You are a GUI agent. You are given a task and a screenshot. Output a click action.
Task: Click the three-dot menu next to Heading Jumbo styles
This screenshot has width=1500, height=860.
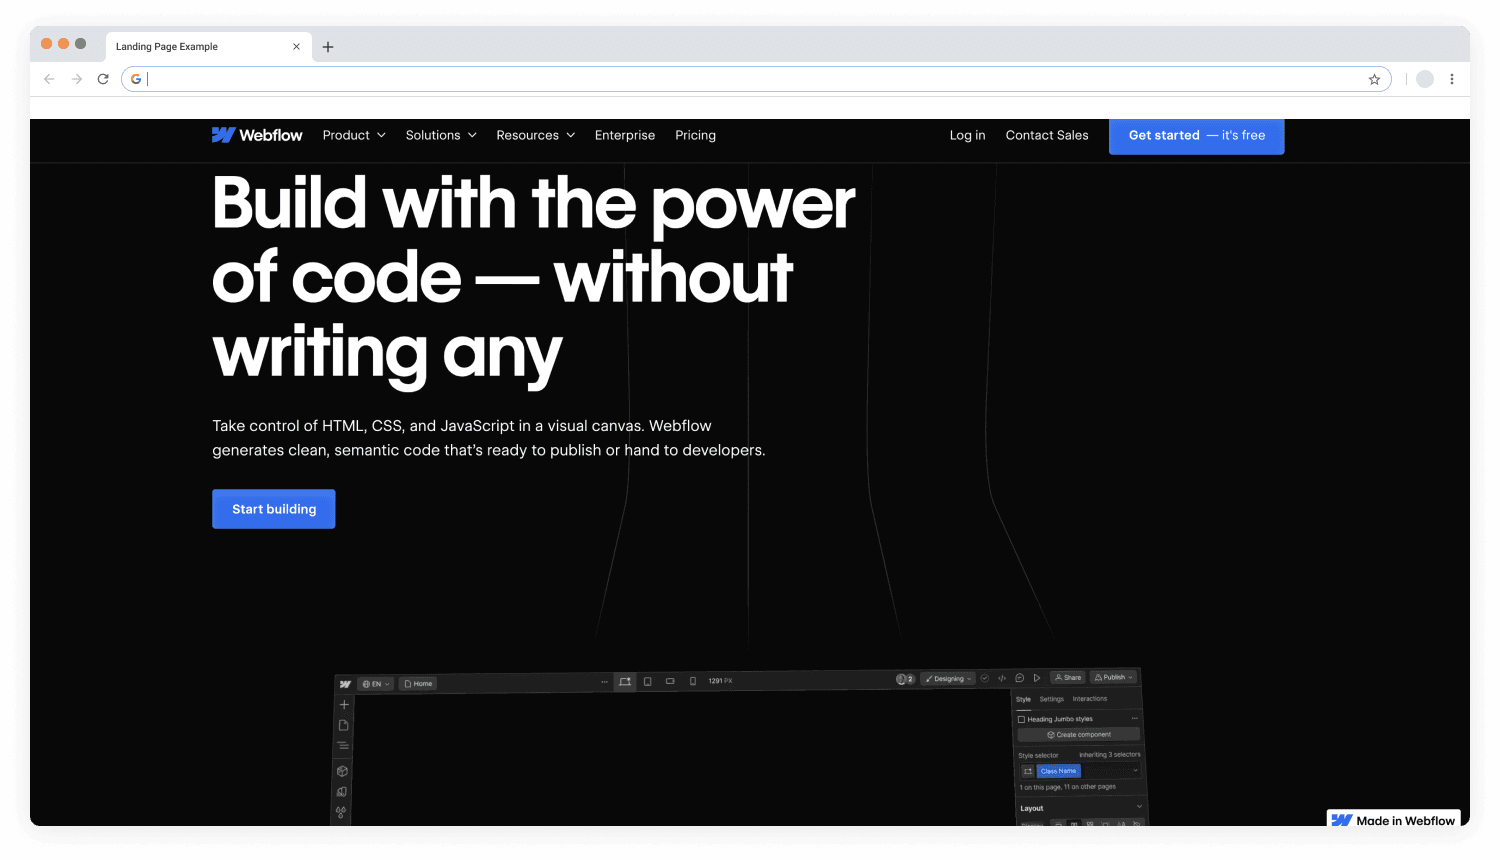click(x=1135, y=718)
